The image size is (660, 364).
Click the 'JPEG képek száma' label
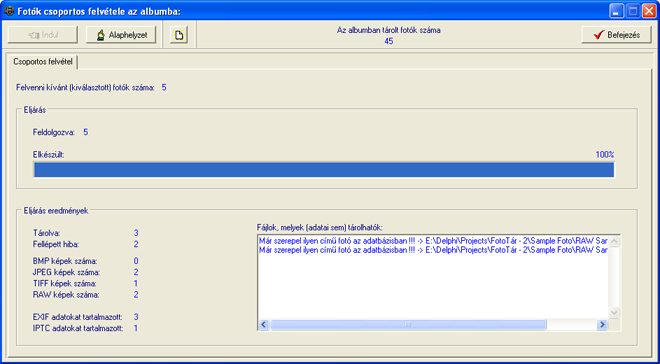(x=67, y=272)
